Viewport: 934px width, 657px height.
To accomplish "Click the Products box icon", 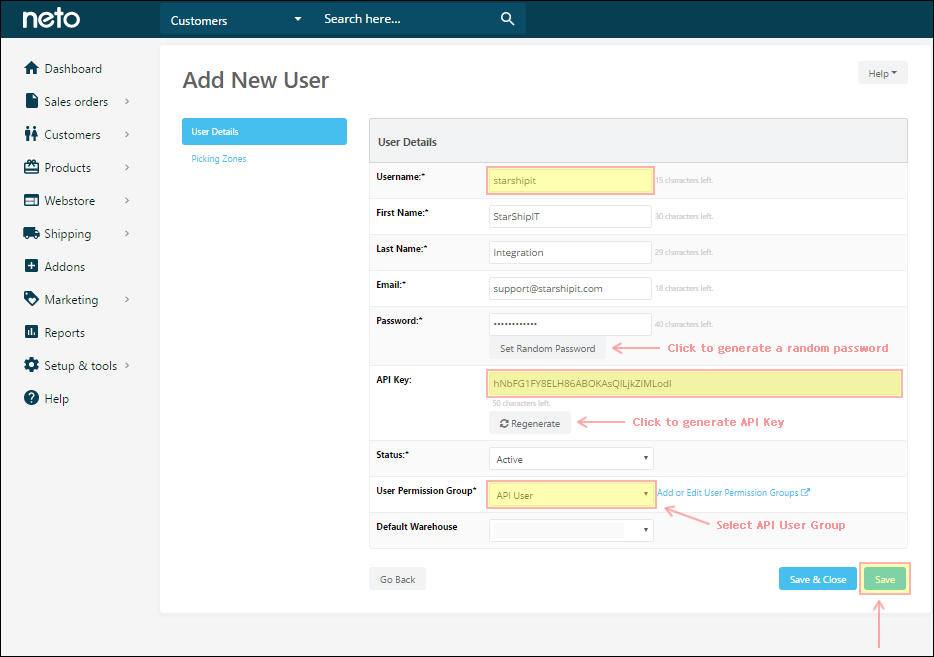I will (33, 167).
